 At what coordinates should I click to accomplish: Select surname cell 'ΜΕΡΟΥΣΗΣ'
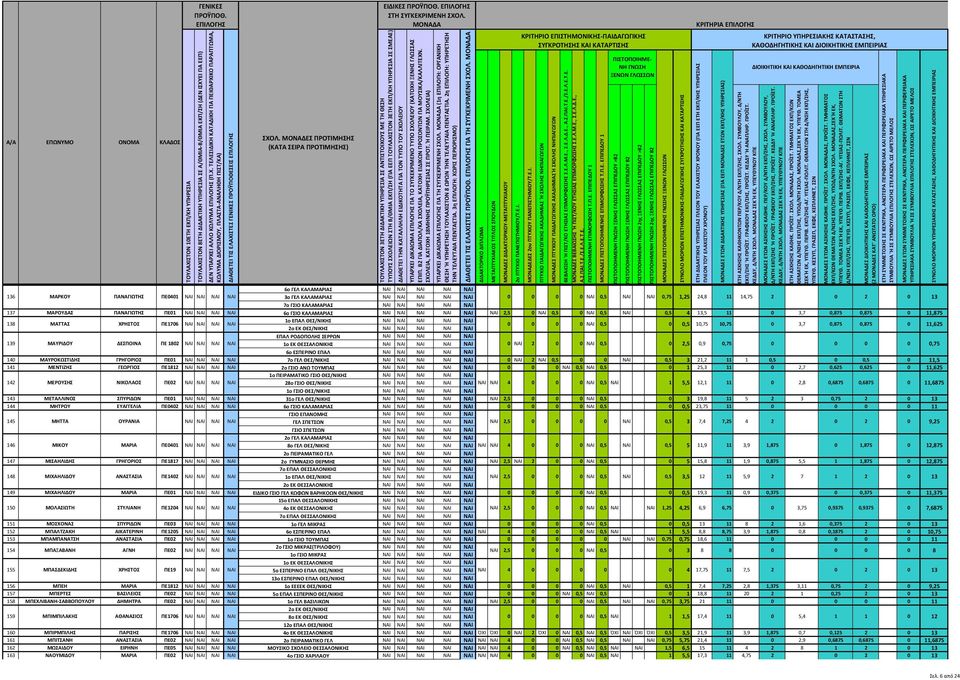point(59,383)
